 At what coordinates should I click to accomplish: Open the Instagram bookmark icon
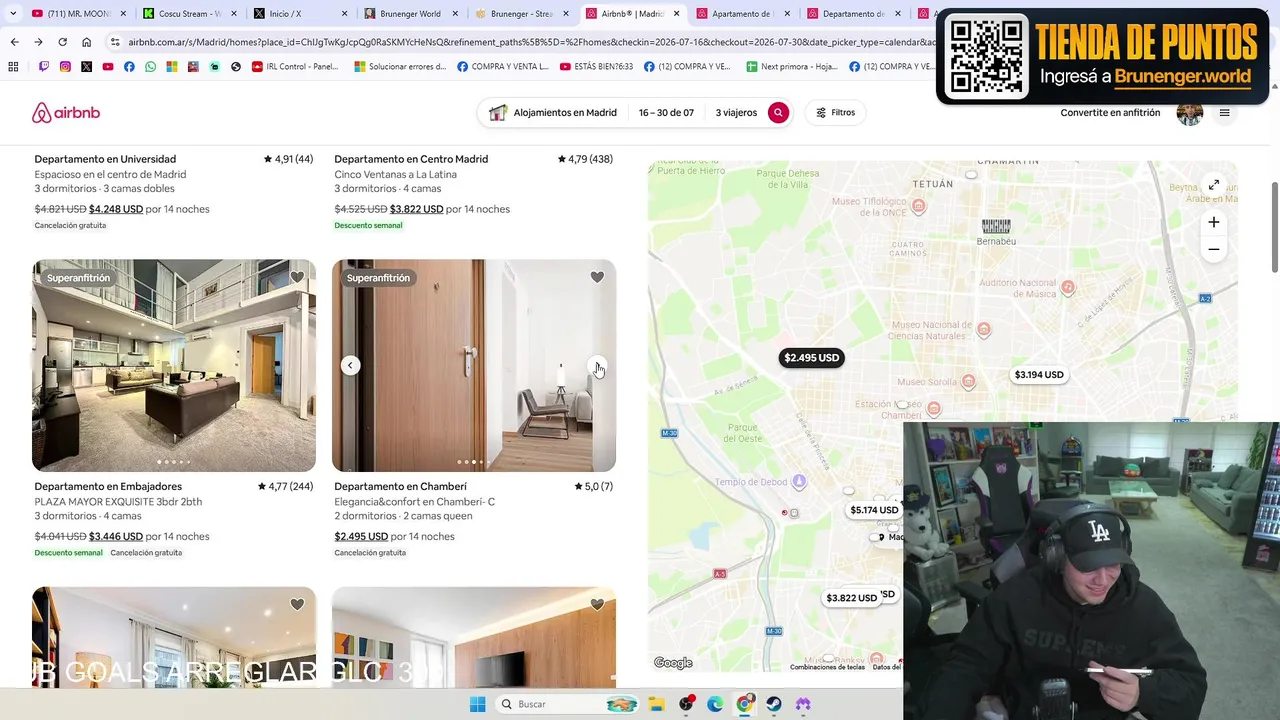65,67
